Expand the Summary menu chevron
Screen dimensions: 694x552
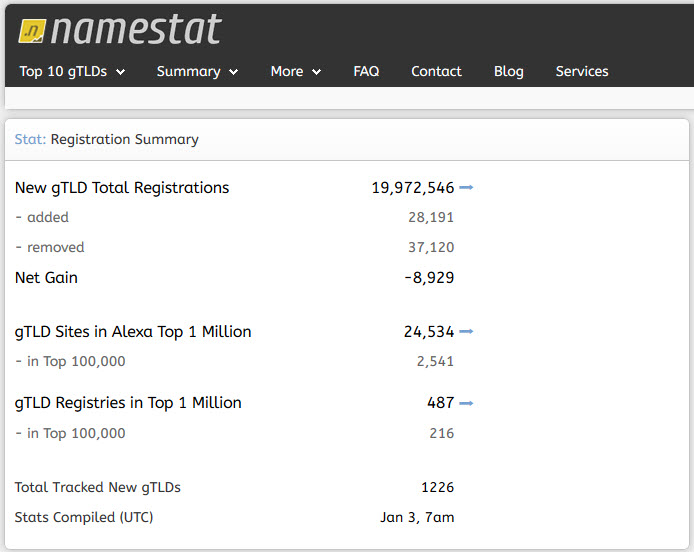(x=234, y=72)
